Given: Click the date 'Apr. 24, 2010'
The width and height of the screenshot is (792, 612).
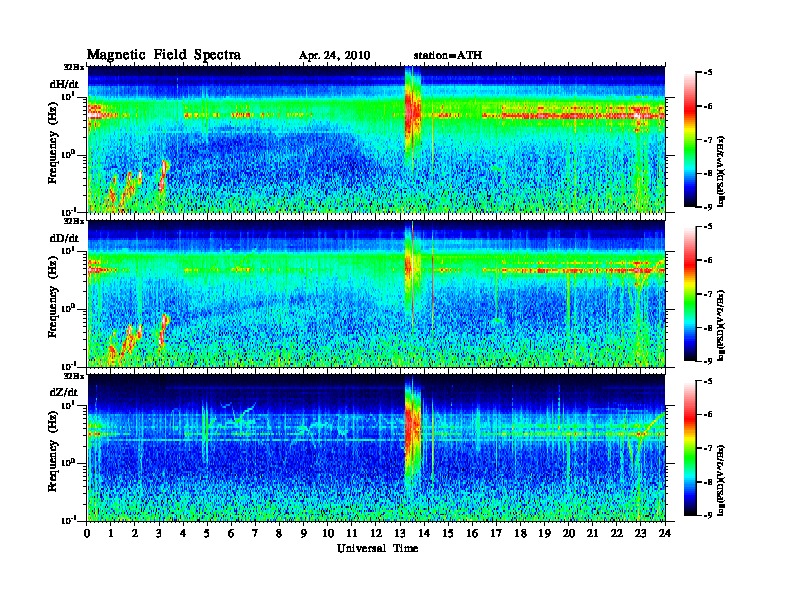Looking at the screenshot, I should (x=334, y=56).
